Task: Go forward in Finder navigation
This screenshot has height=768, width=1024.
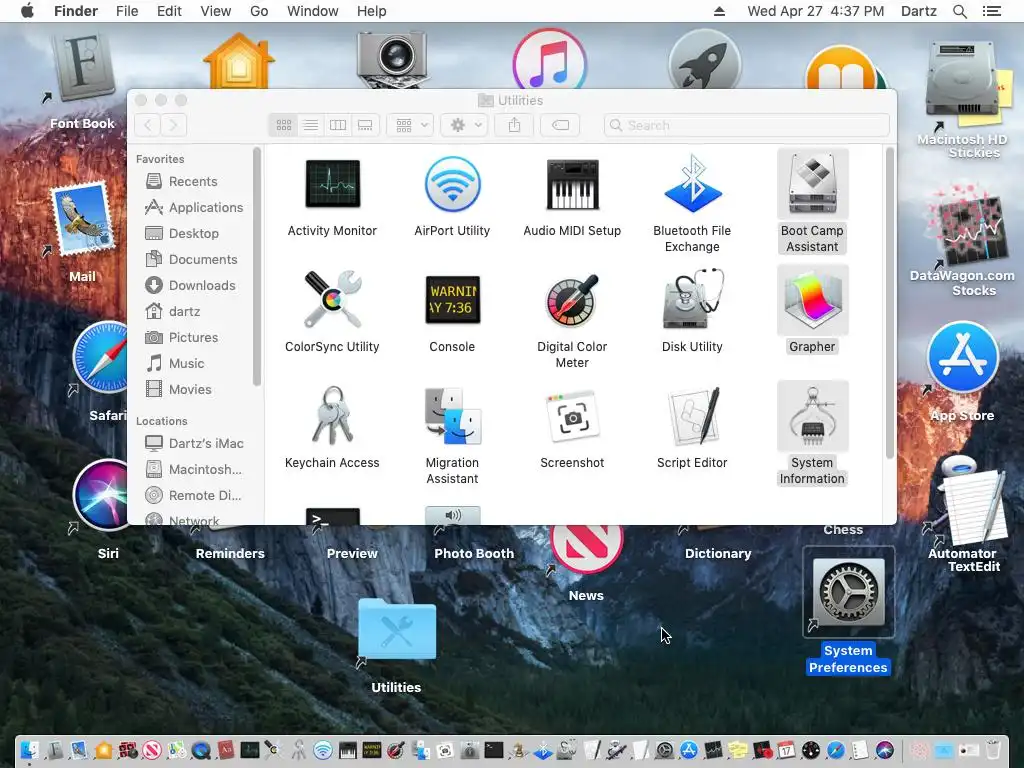Action: pyautogui.click(x=174, y=125)
